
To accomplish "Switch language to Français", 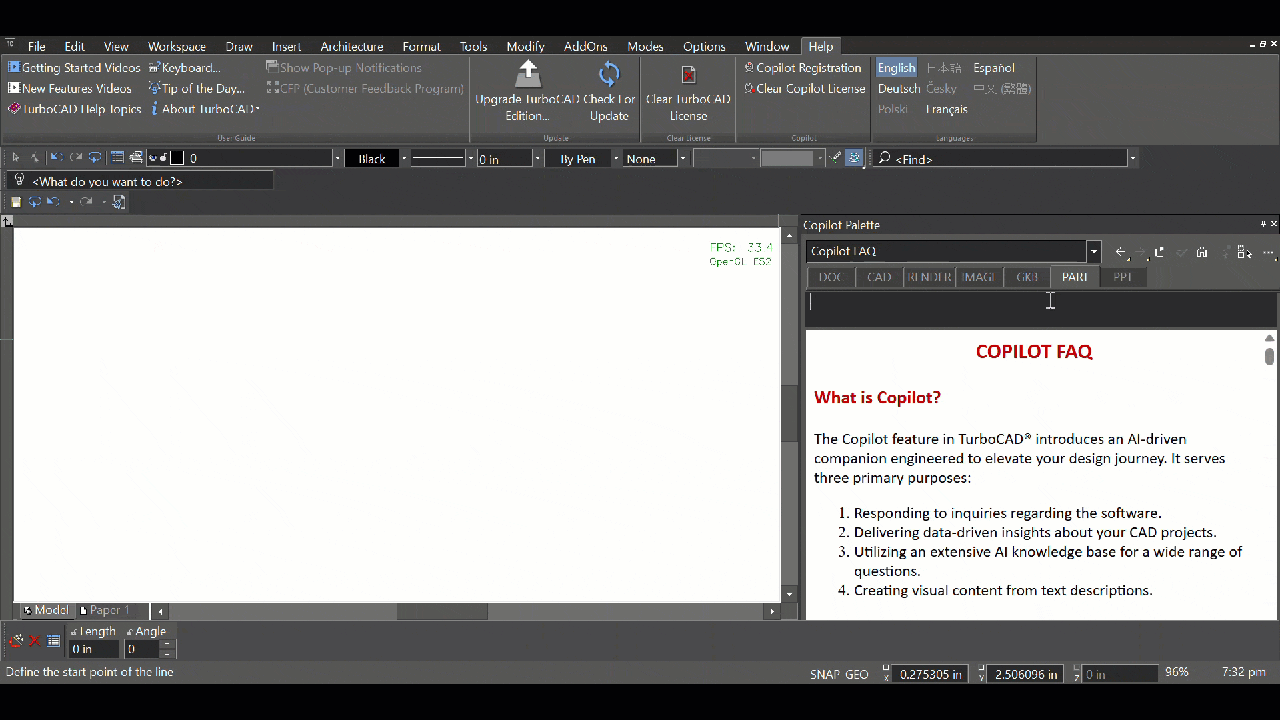I will point(946,110).
